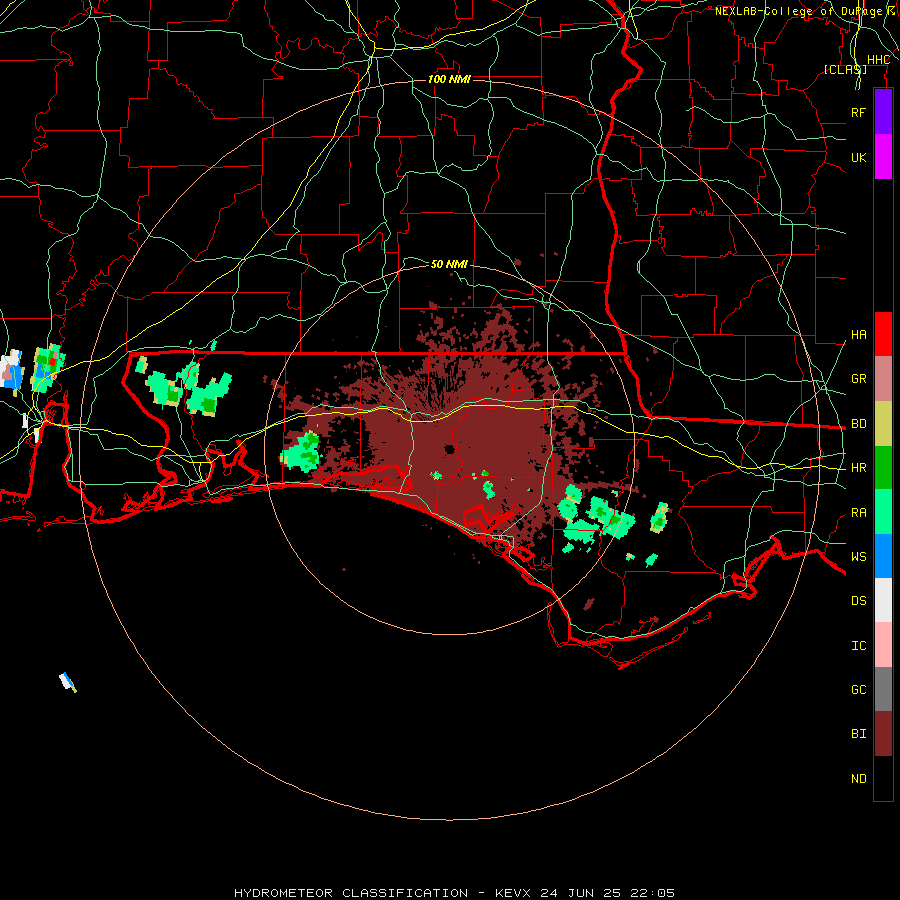900x900 pixels.
Task: Click the BD legend label
Action: click(858, 424)
